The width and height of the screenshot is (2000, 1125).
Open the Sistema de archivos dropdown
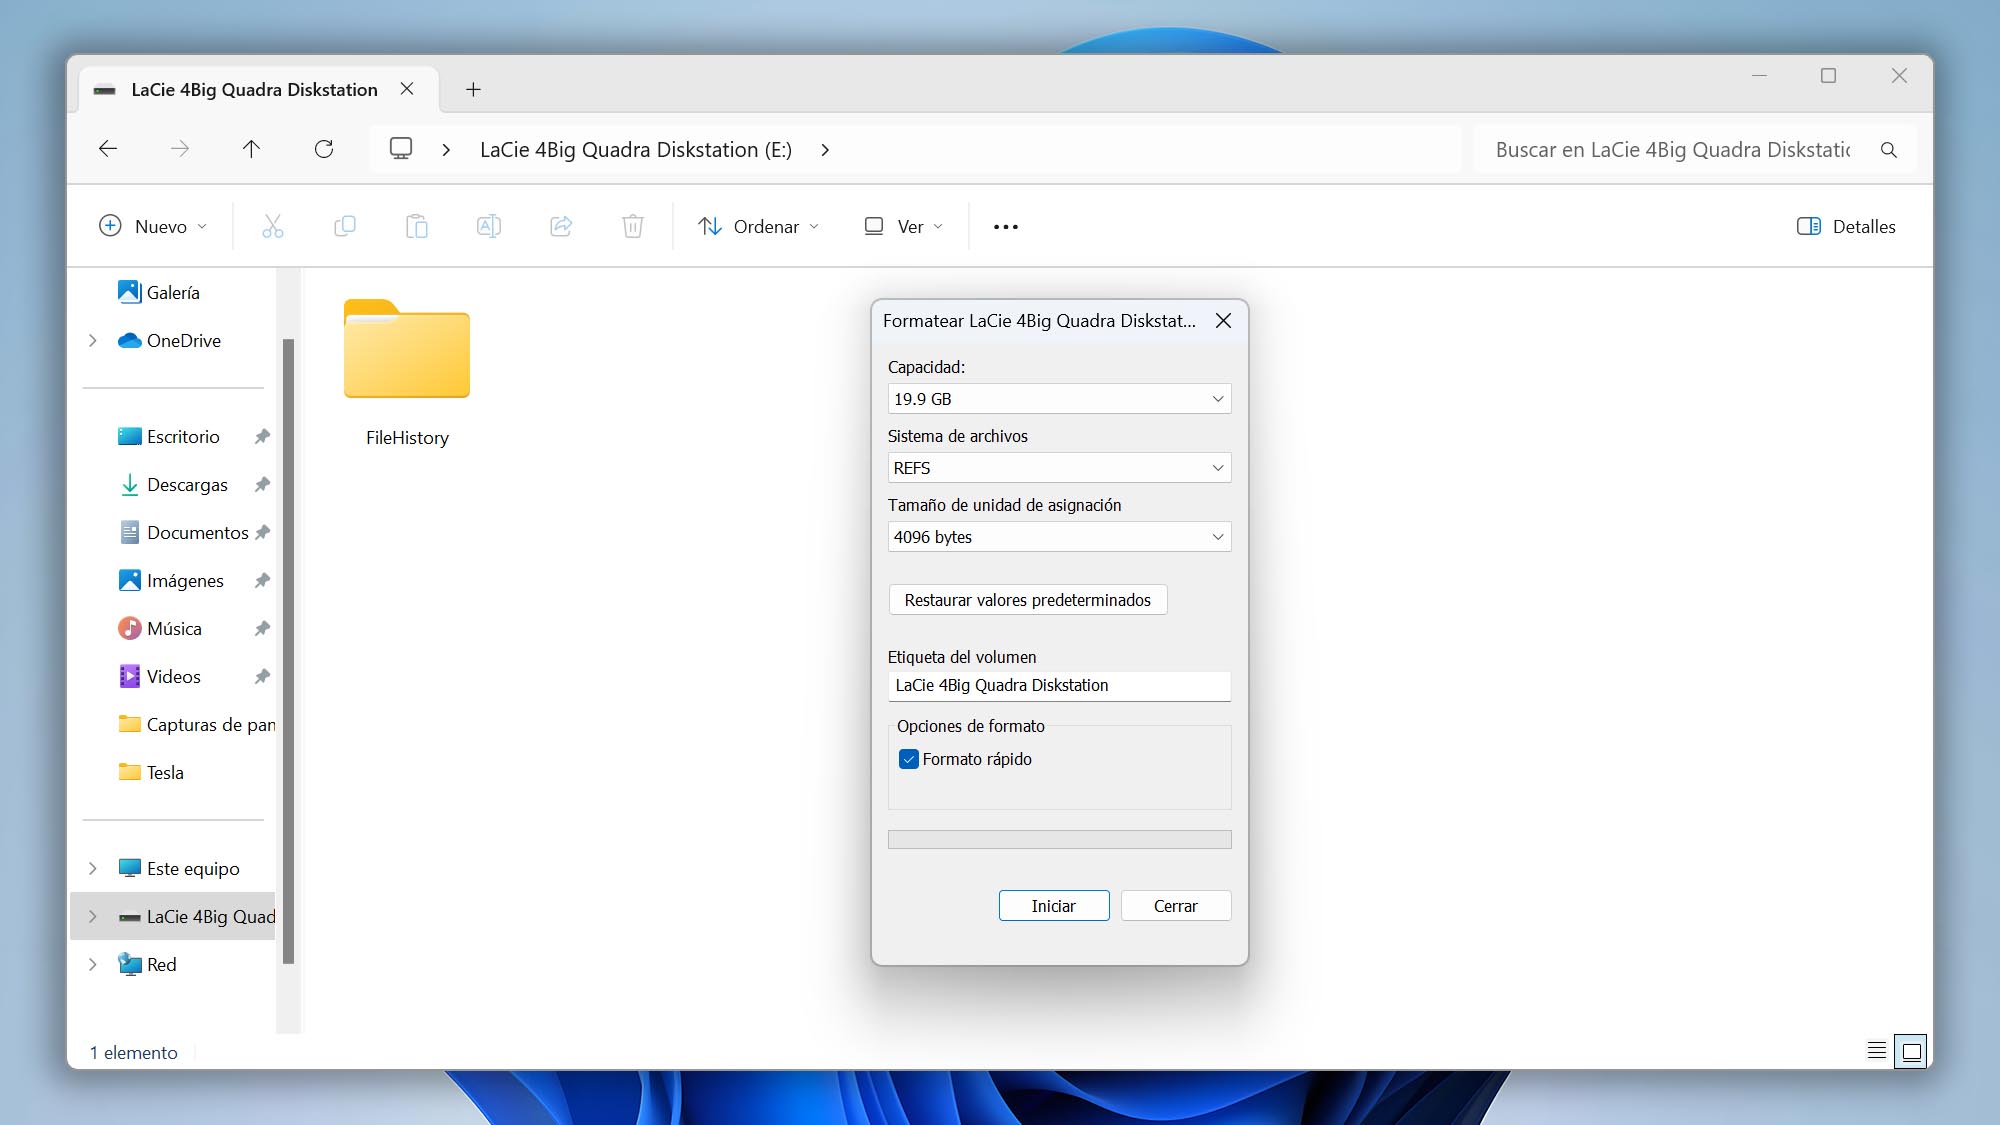coord(1059,468)
